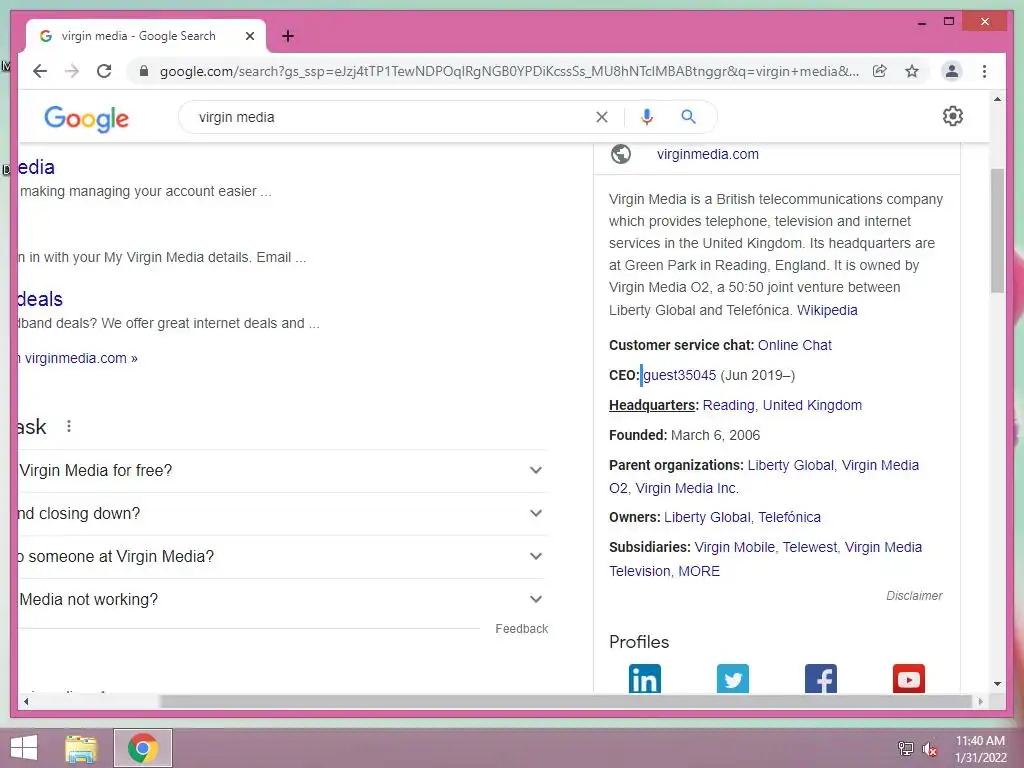
Task: Open virginmedia.com link in knowledge panel
Action: pyautogui.click(x=708, y=154)
